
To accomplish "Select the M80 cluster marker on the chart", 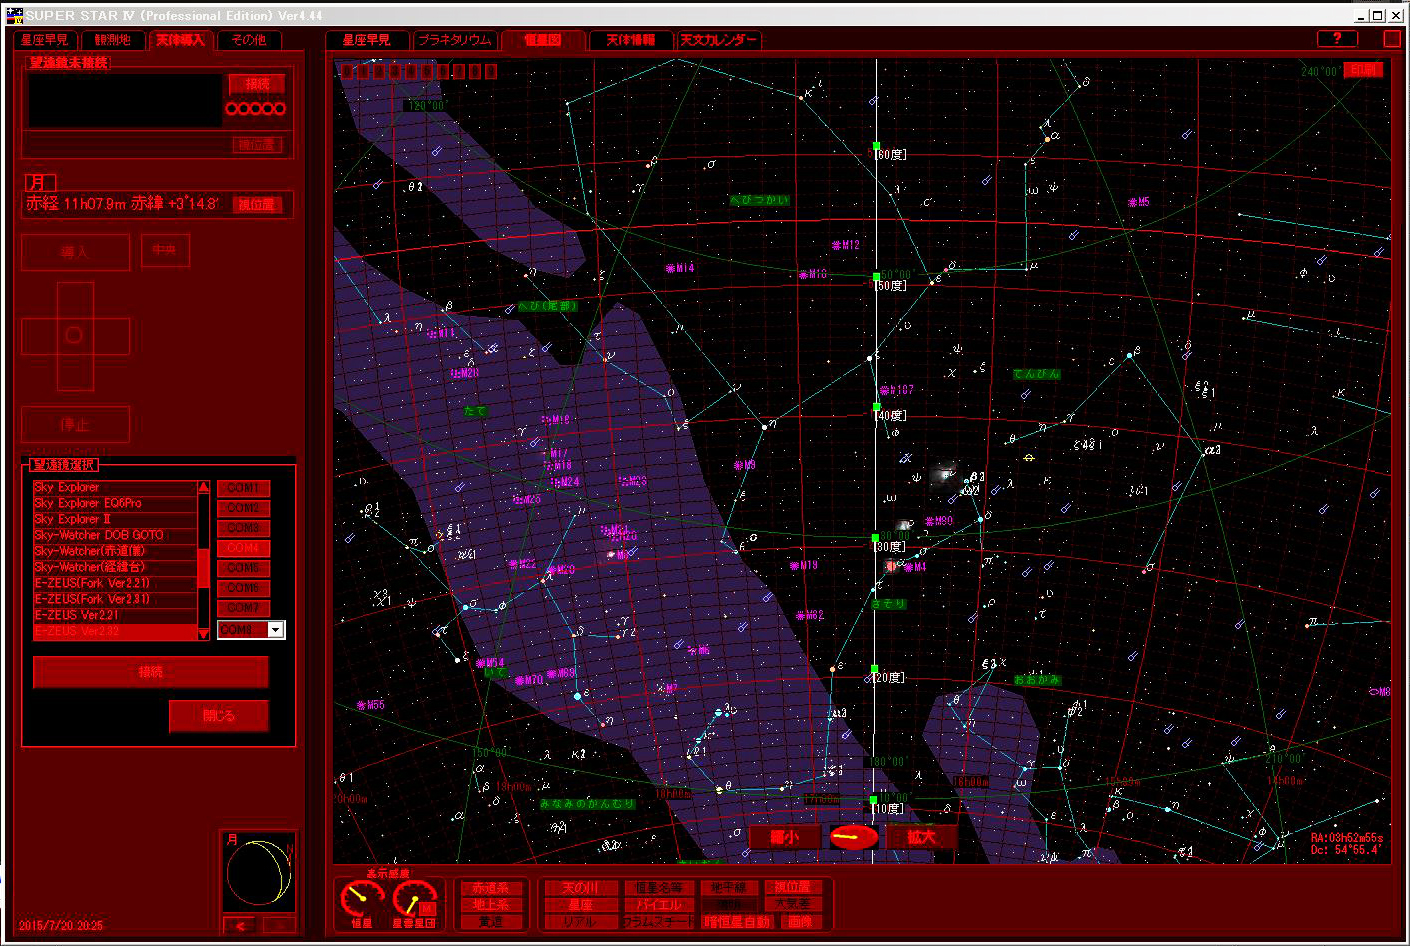I will 938,521.
